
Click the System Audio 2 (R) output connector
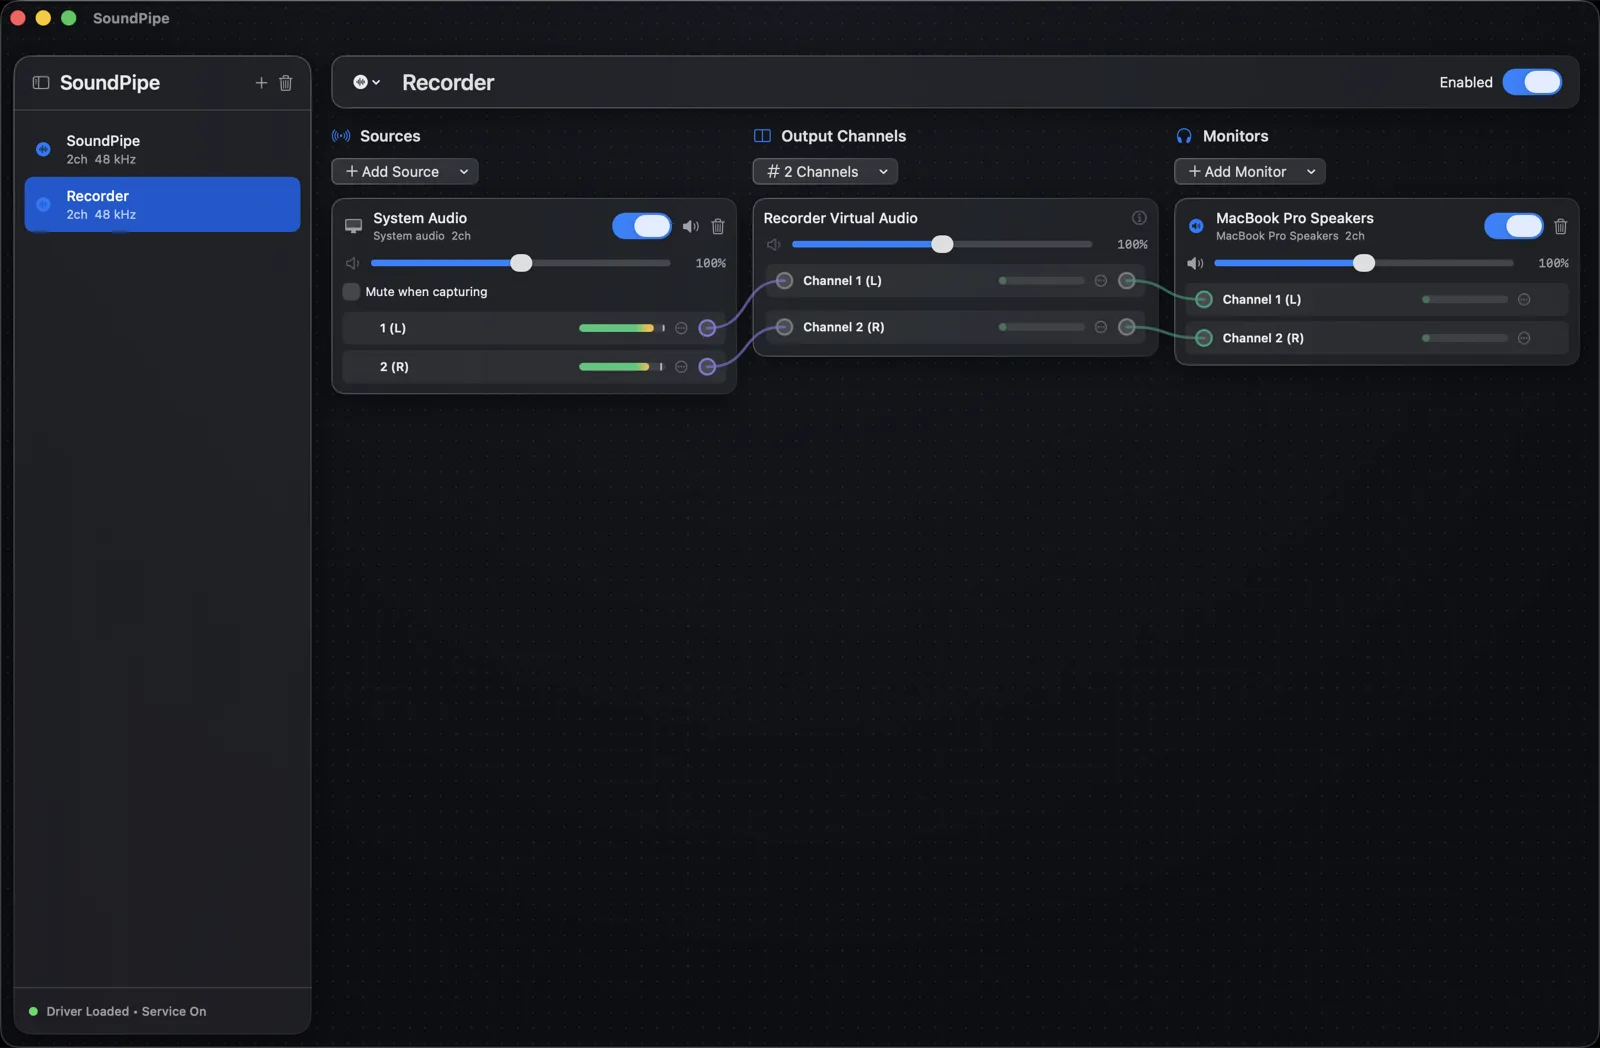(x=707, y=367)
